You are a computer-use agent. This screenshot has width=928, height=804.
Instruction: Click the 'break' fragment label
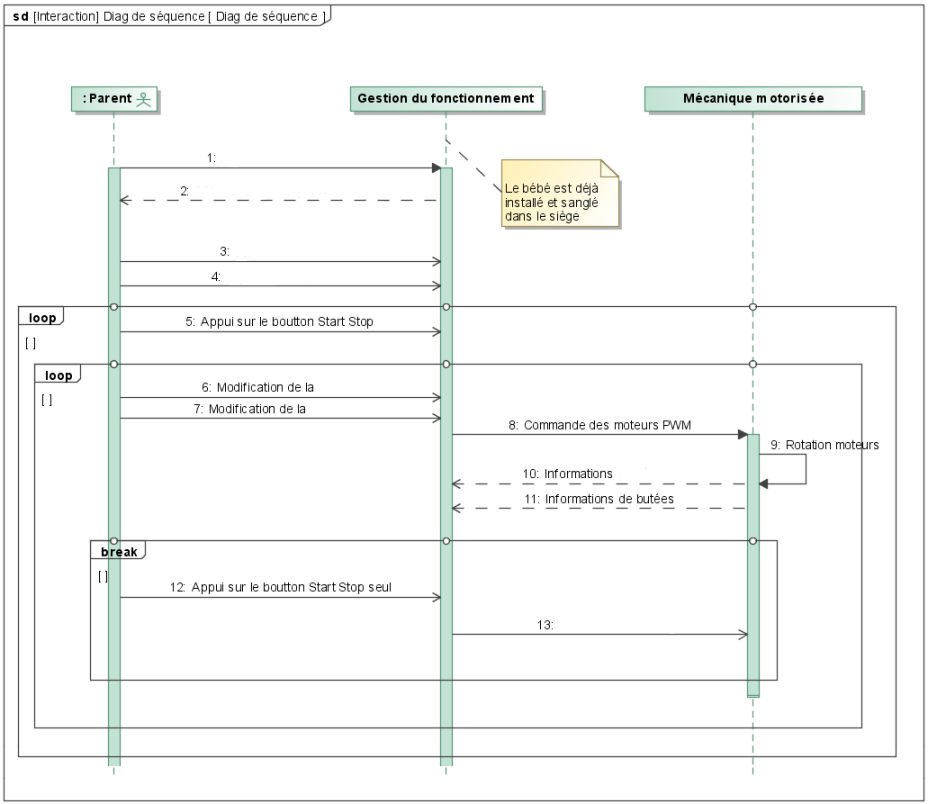click(x=118, y=551)
